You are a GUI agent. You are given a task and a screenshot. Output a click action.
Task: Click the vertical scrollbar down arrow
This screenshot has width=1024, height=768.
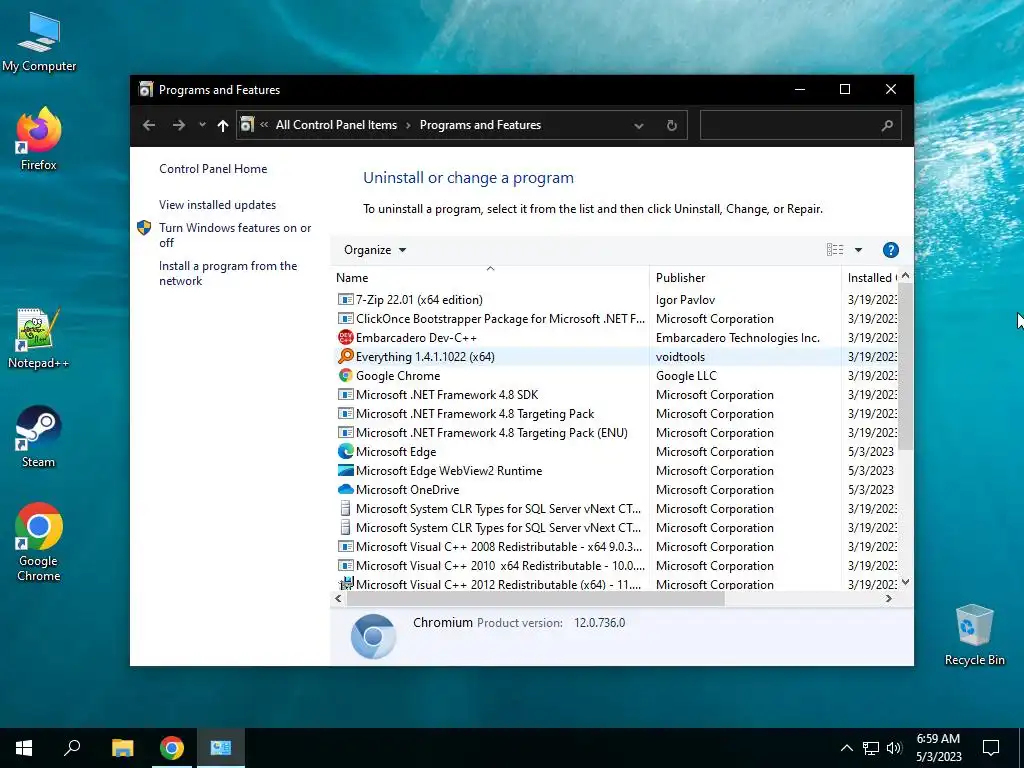[905, 582]
